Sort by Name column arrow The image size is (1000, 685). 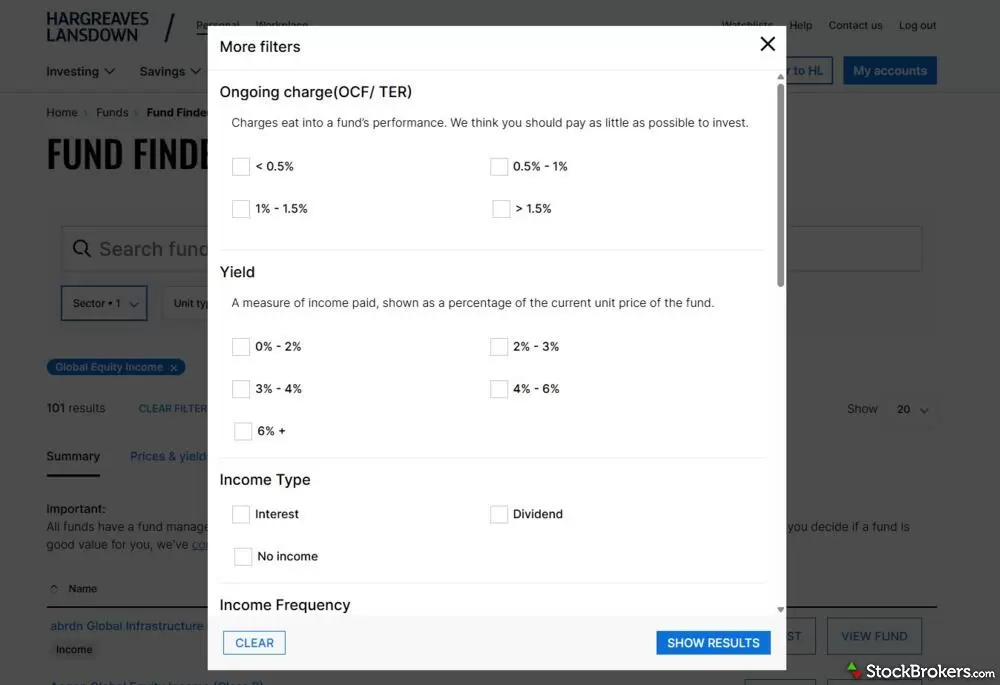click(53, 589)
